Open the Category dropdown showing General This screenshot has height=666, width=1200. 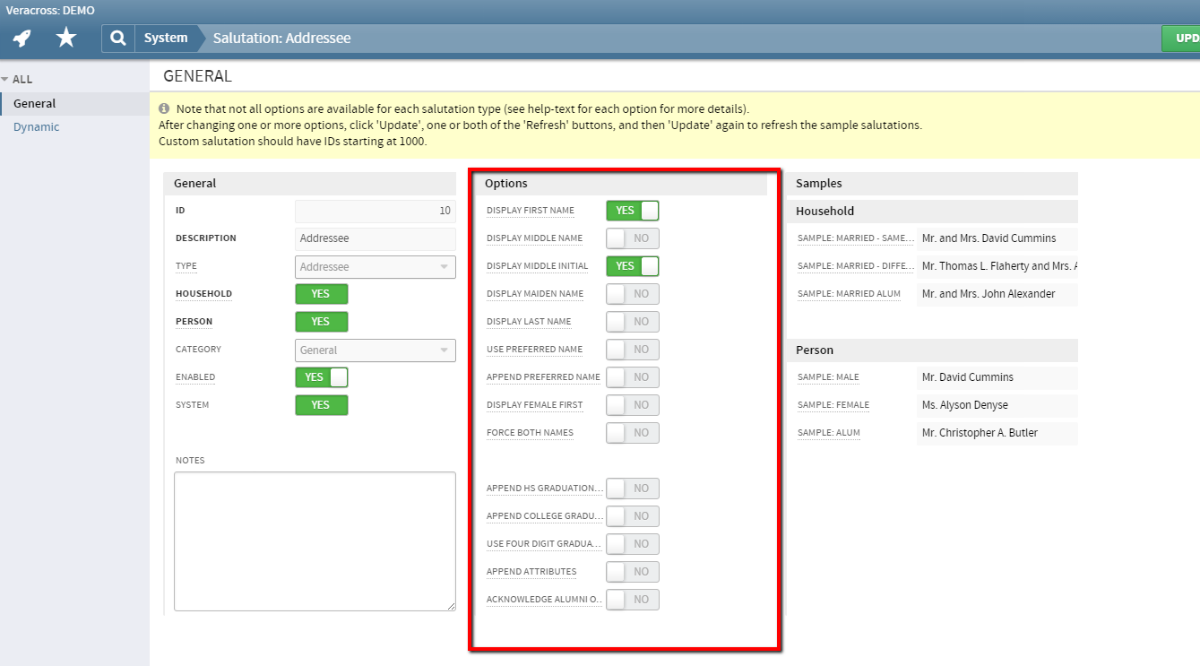pos(375,350)
